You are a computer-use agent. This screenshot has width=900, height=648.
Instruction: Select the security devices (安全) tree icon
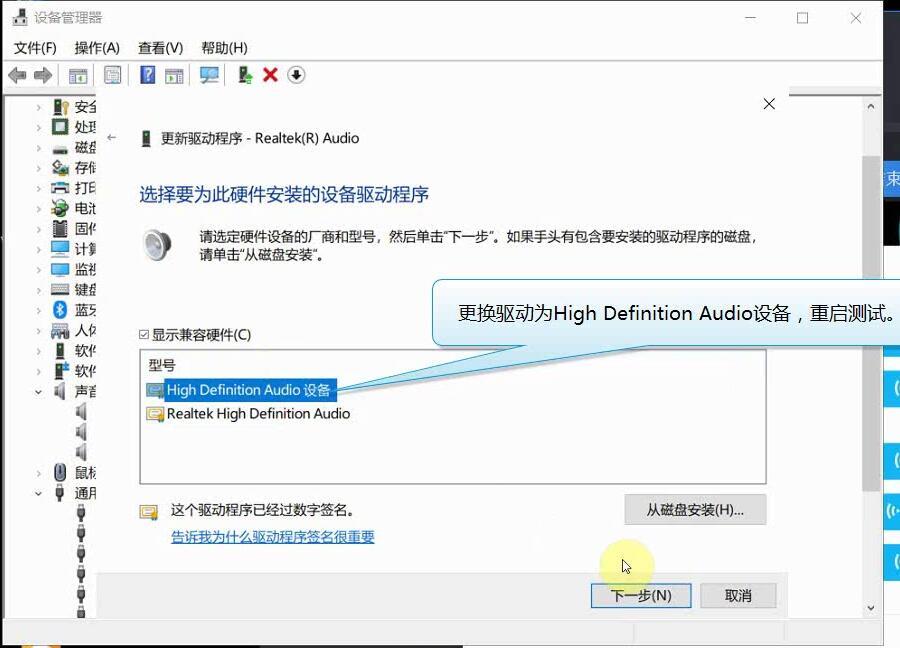pyautogui.click(x=60, y=107)
